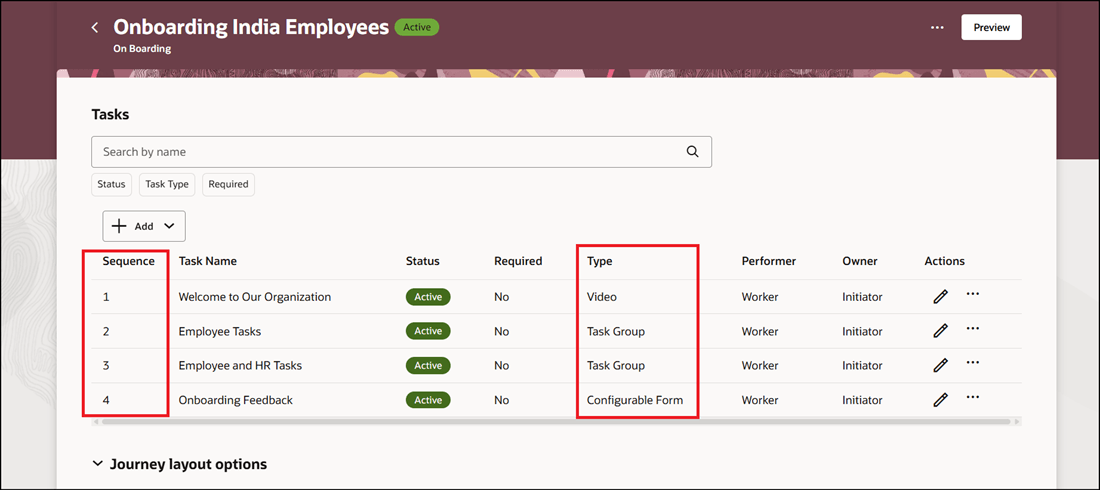This screenshot has width=1100, height=490.
Task: Open the Required filter chip
Action: tap(229, 184)
